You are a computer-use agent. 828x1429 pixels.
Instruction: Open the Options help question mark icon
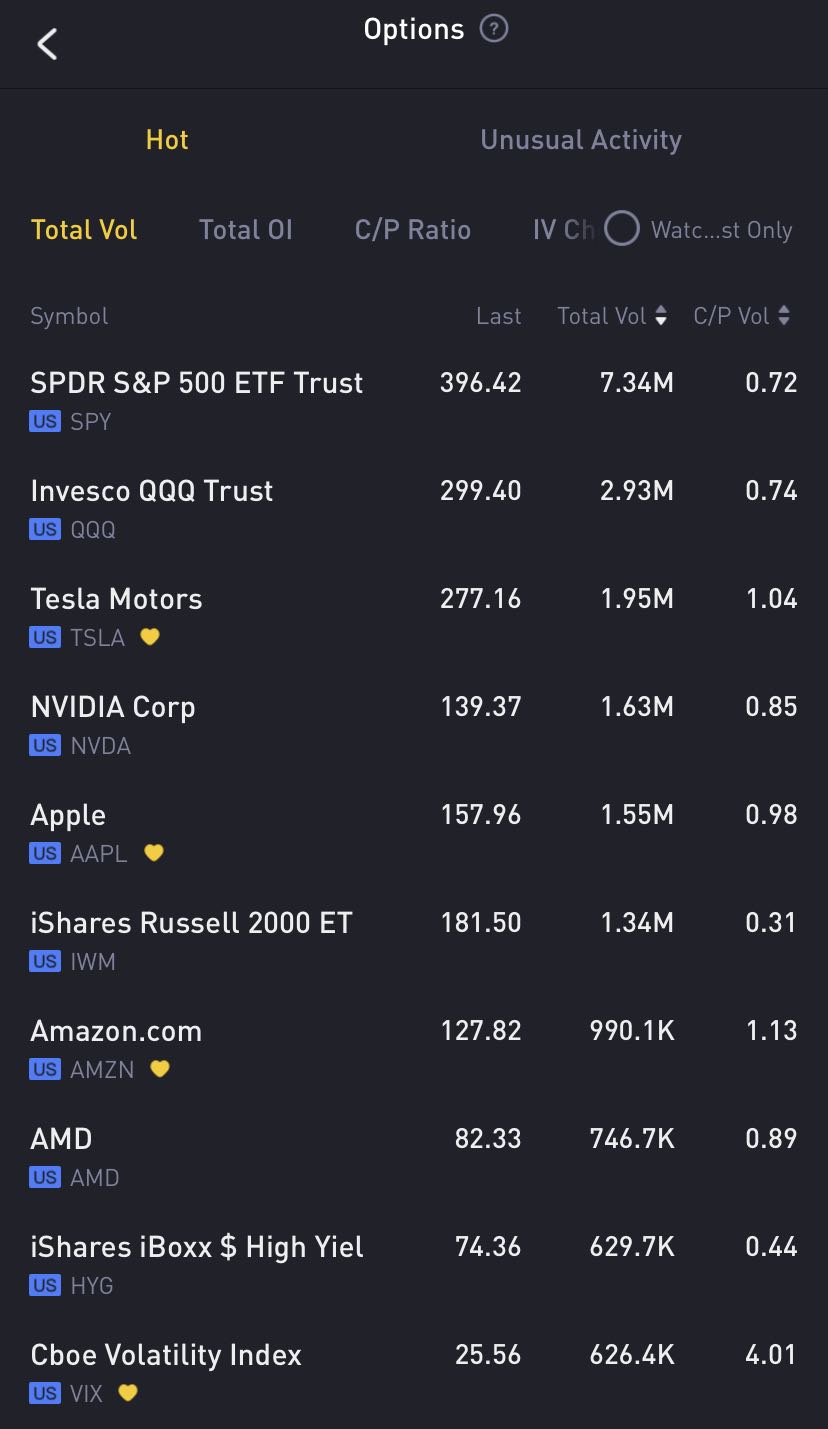tap(494, 29)
